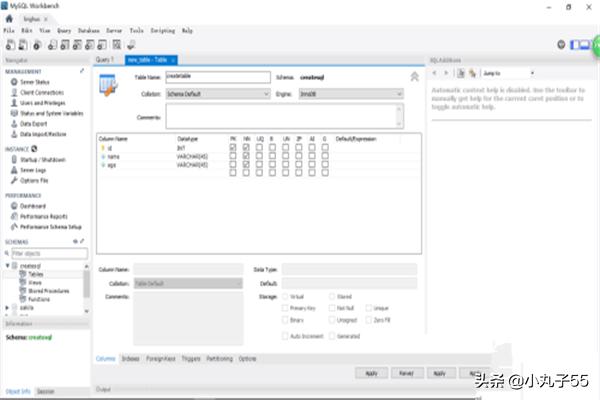The image size is (600, 400).
Task: Uncheck NN checkbox for id column
Action: 246,147
